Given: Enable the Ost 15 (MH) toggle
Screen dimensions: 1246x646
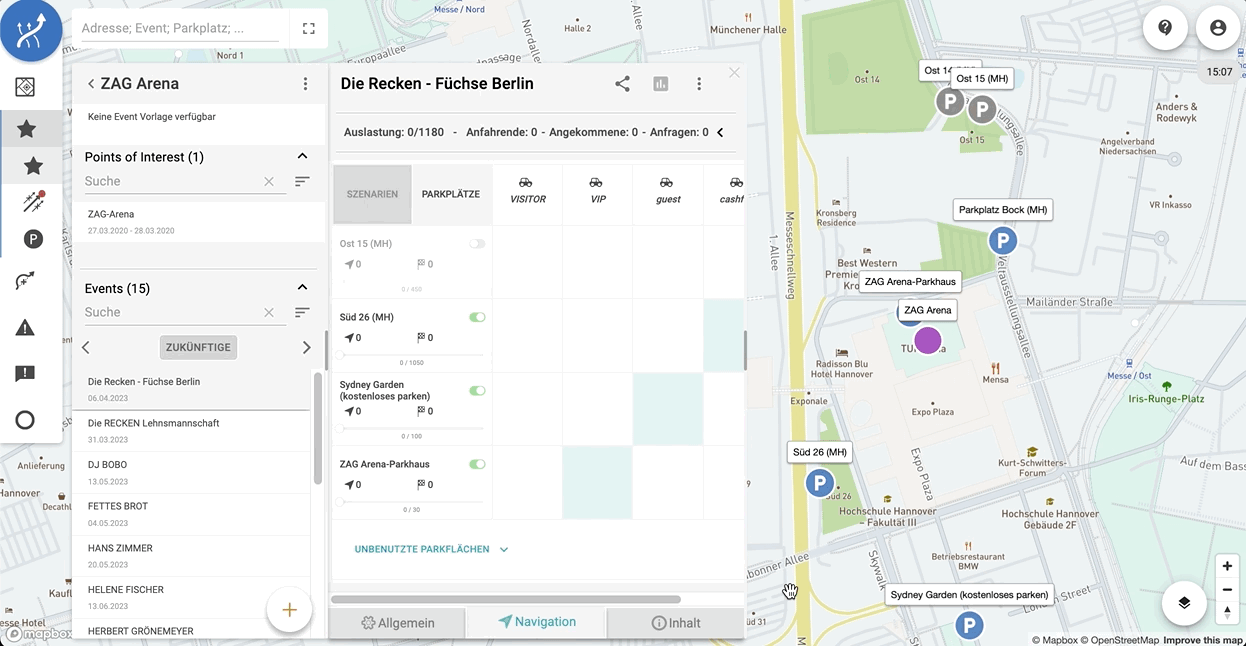Looking at the screenshot, I should 477,244.
